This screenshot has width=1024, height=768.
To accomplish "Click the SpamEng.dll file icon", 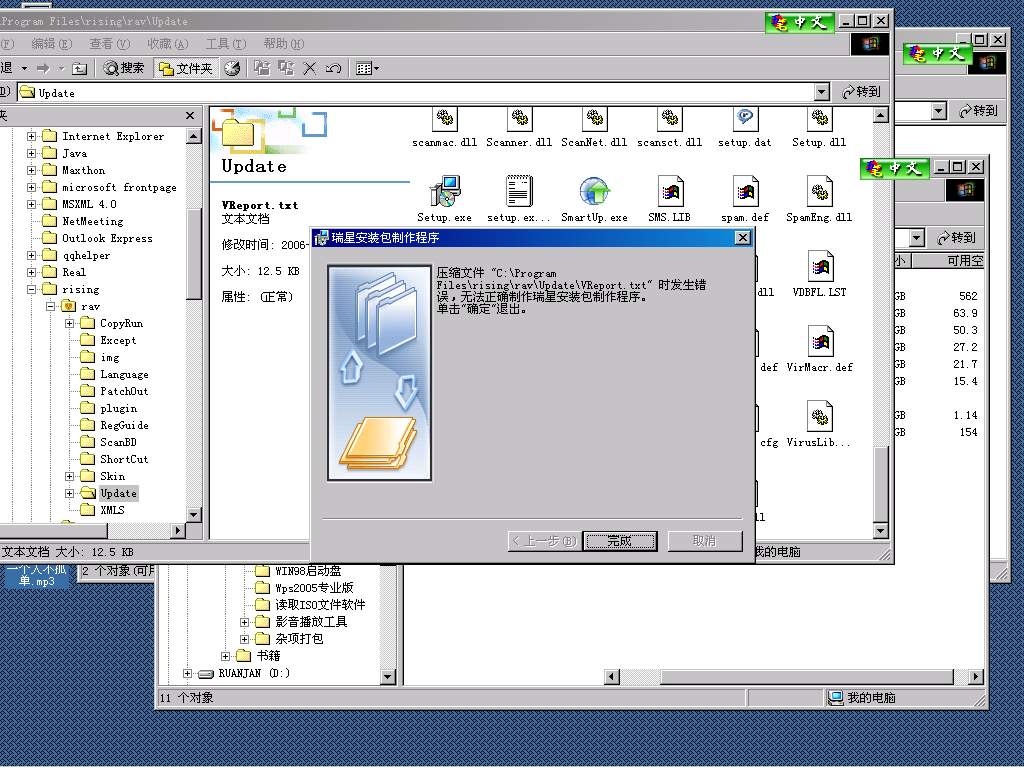I will (819, 191).
